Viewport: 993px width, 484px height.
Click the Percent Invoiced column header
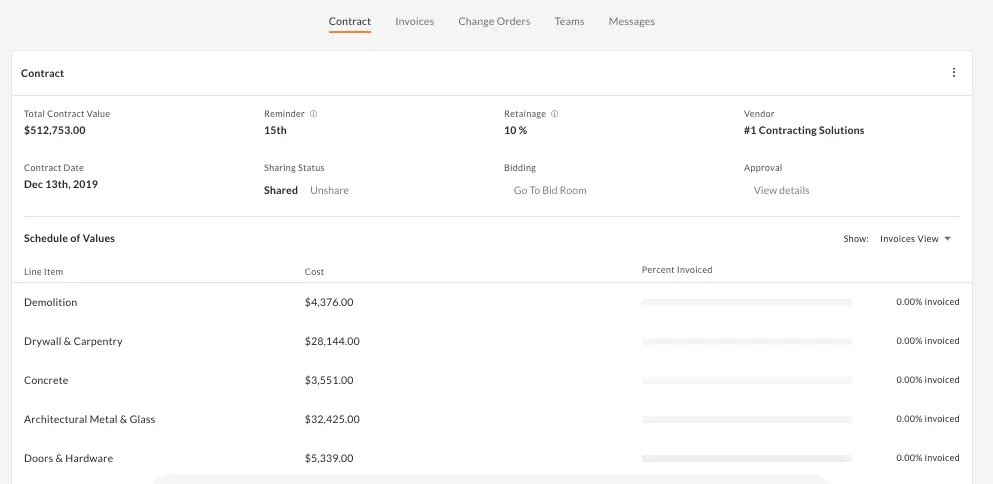677,270
